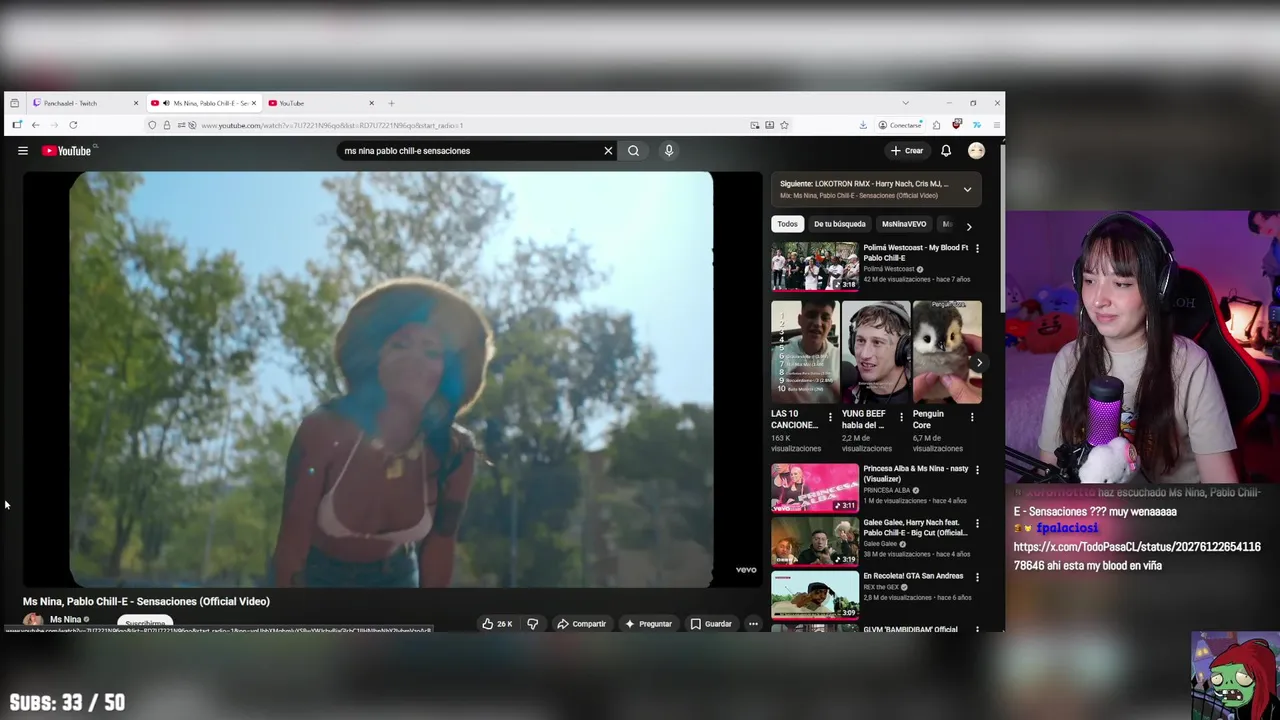Open the Ms Nina channel name link
The height and width of the screenshot is (720, 1280).
[65, 619]
